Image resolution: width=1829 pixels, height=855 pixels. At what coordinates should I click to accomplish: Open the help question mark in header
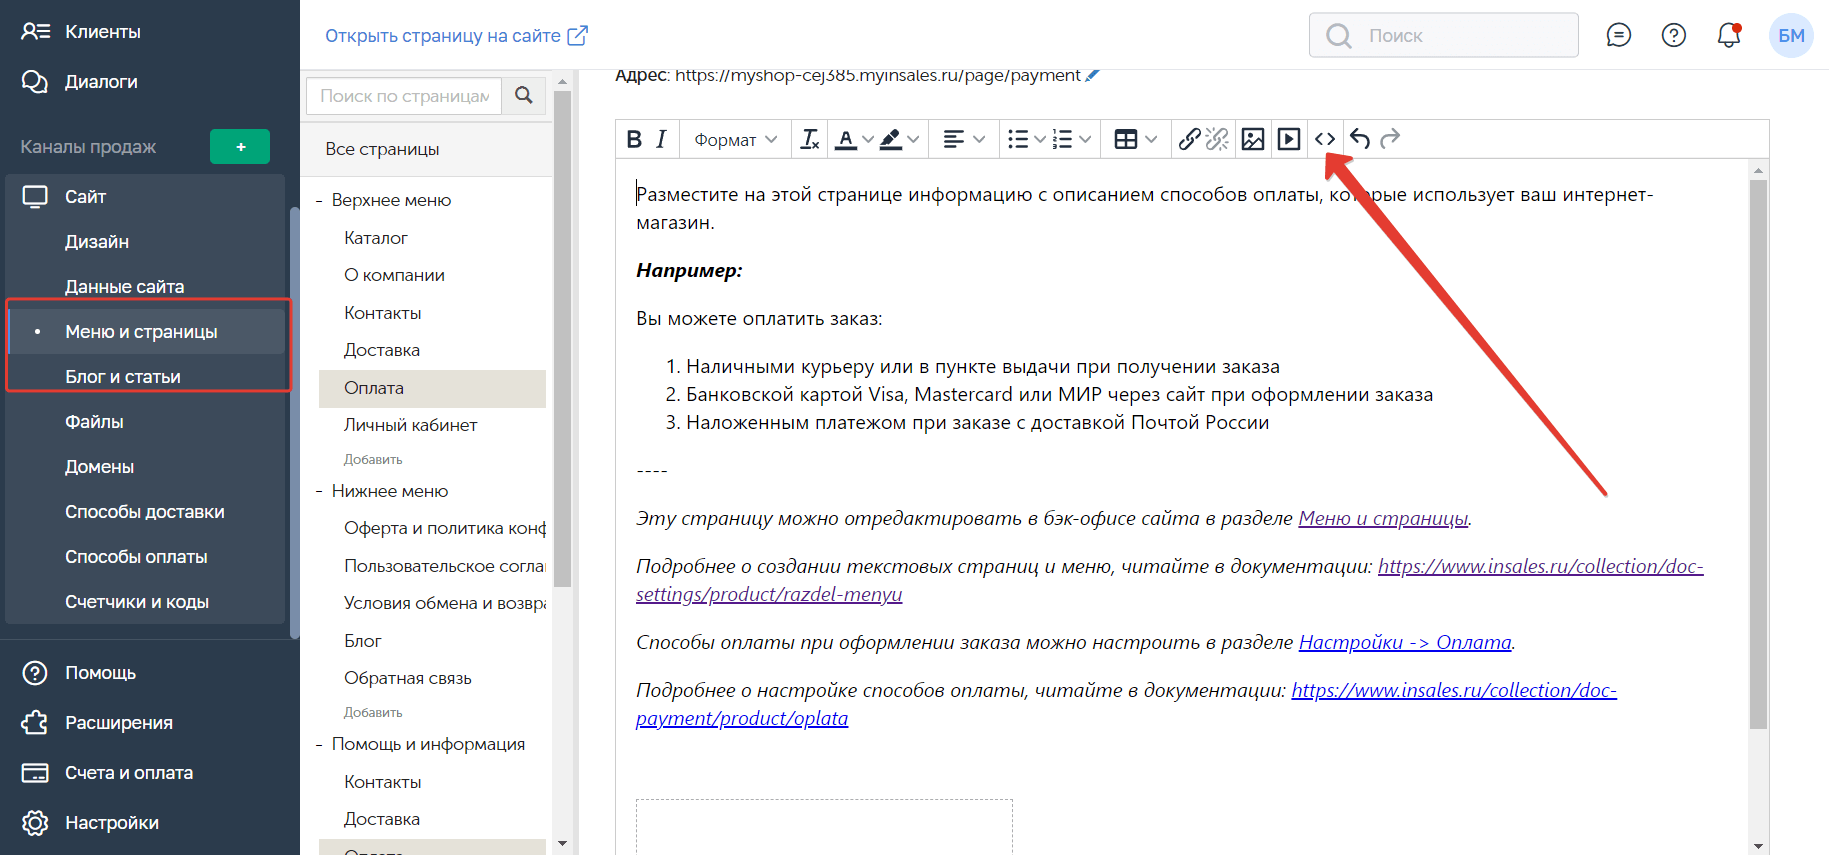coord(1674,35)
